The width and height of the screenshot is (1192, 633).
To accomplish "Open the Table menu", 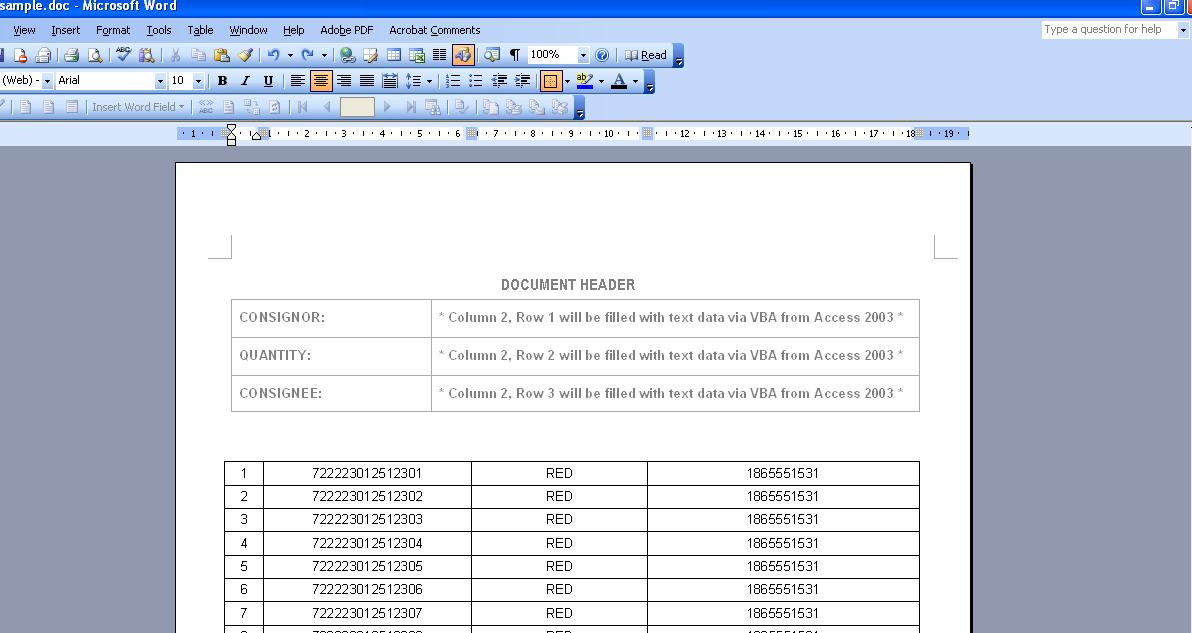I will pos(200,30).
